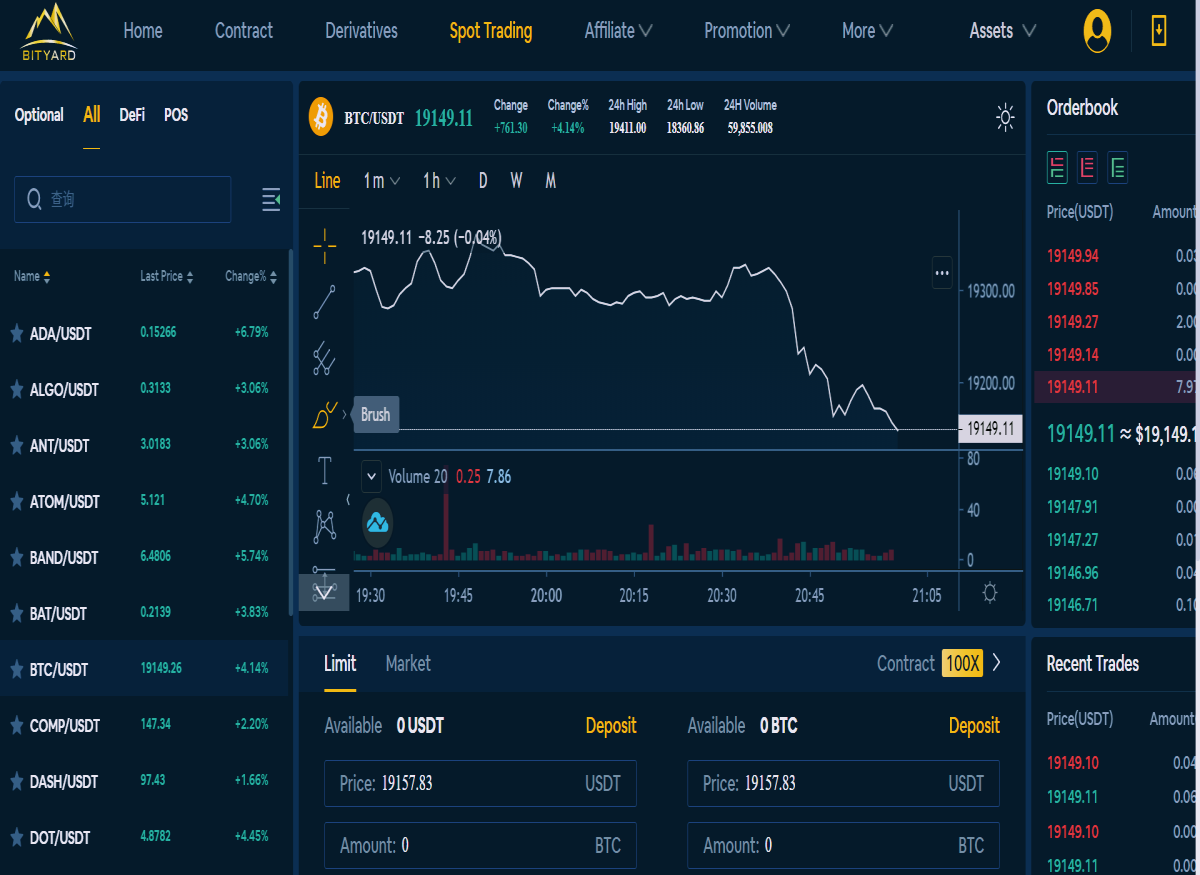Select the trend line drawing tool
The image size is (1200, 875).
pyautogui.click(x=324, y=301)
